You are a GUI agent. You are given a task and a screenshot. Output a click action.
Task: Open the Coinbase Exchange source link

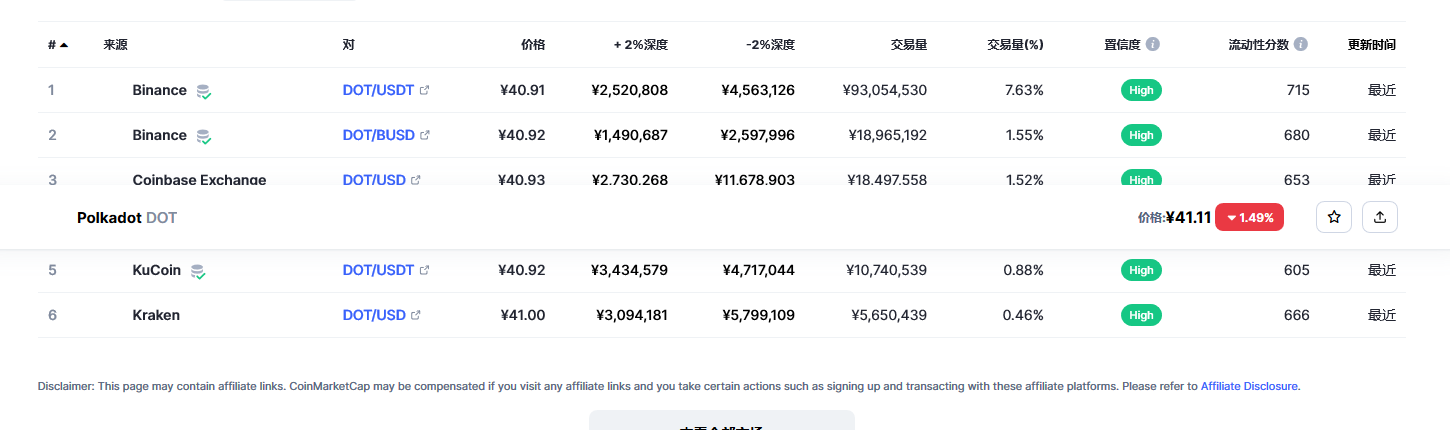point(199,180)
